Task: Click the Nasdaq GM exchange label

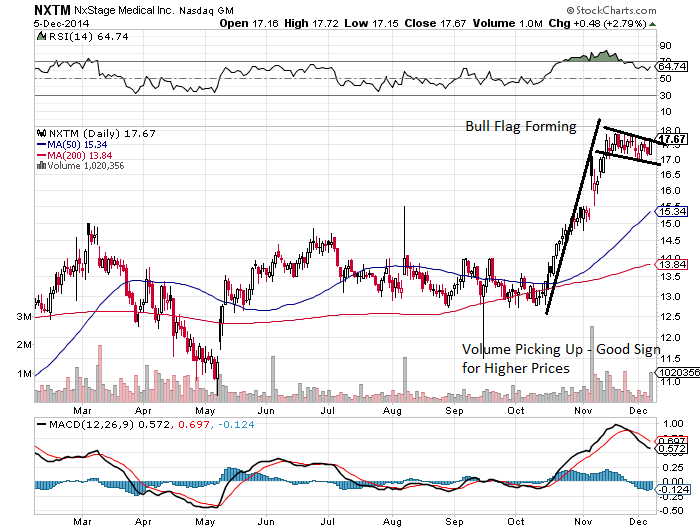Action: coord(206,11)
